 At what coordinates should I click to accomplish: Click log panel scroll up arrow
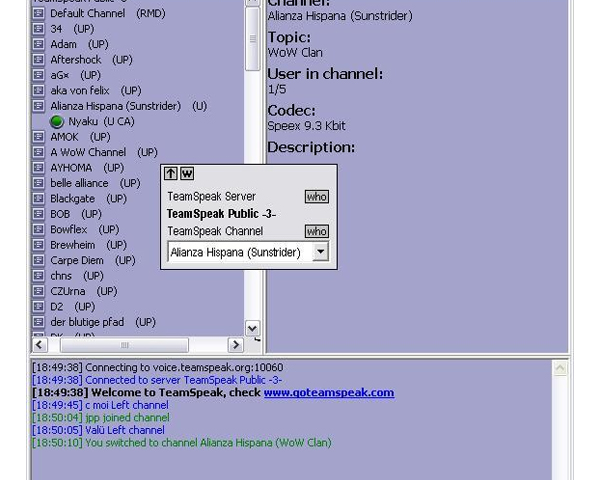pos(560,368)
